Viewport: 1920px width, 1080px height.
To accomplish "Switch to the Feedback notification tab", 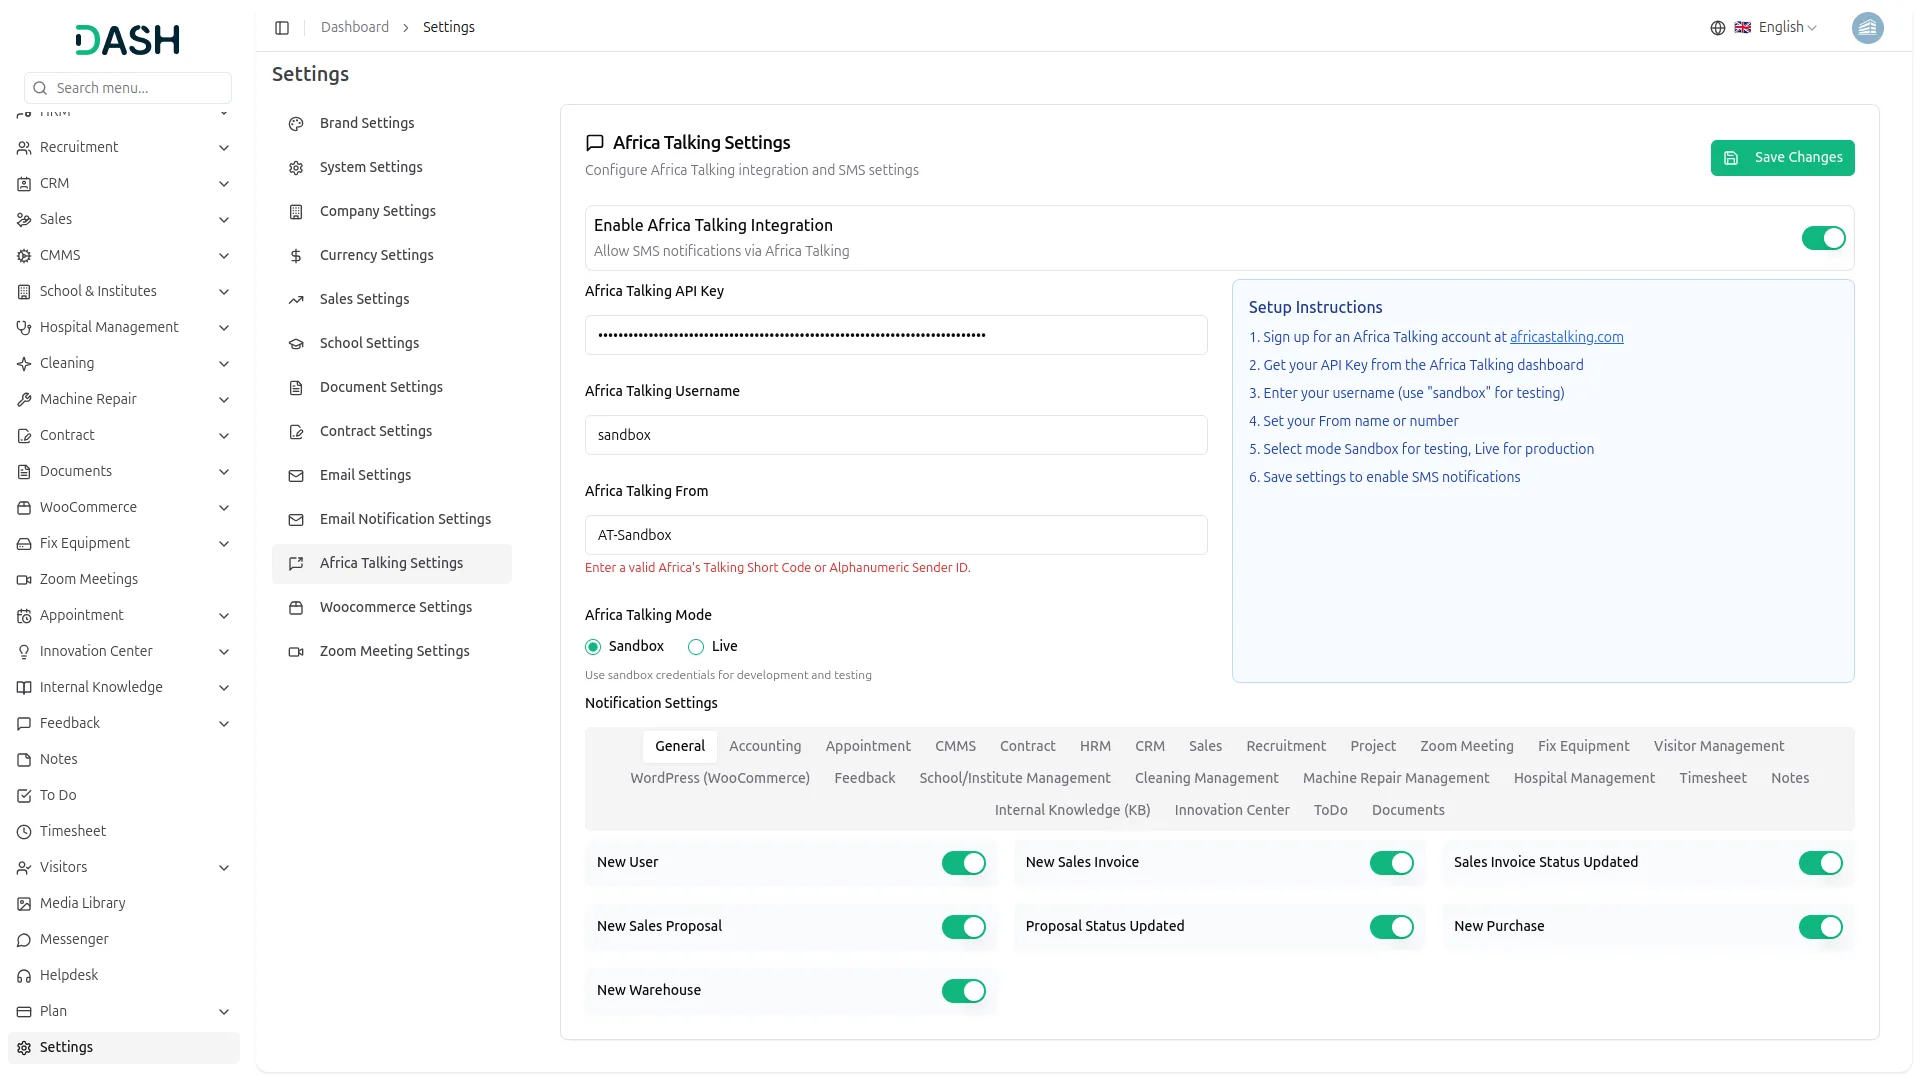I will click(865, 778).
